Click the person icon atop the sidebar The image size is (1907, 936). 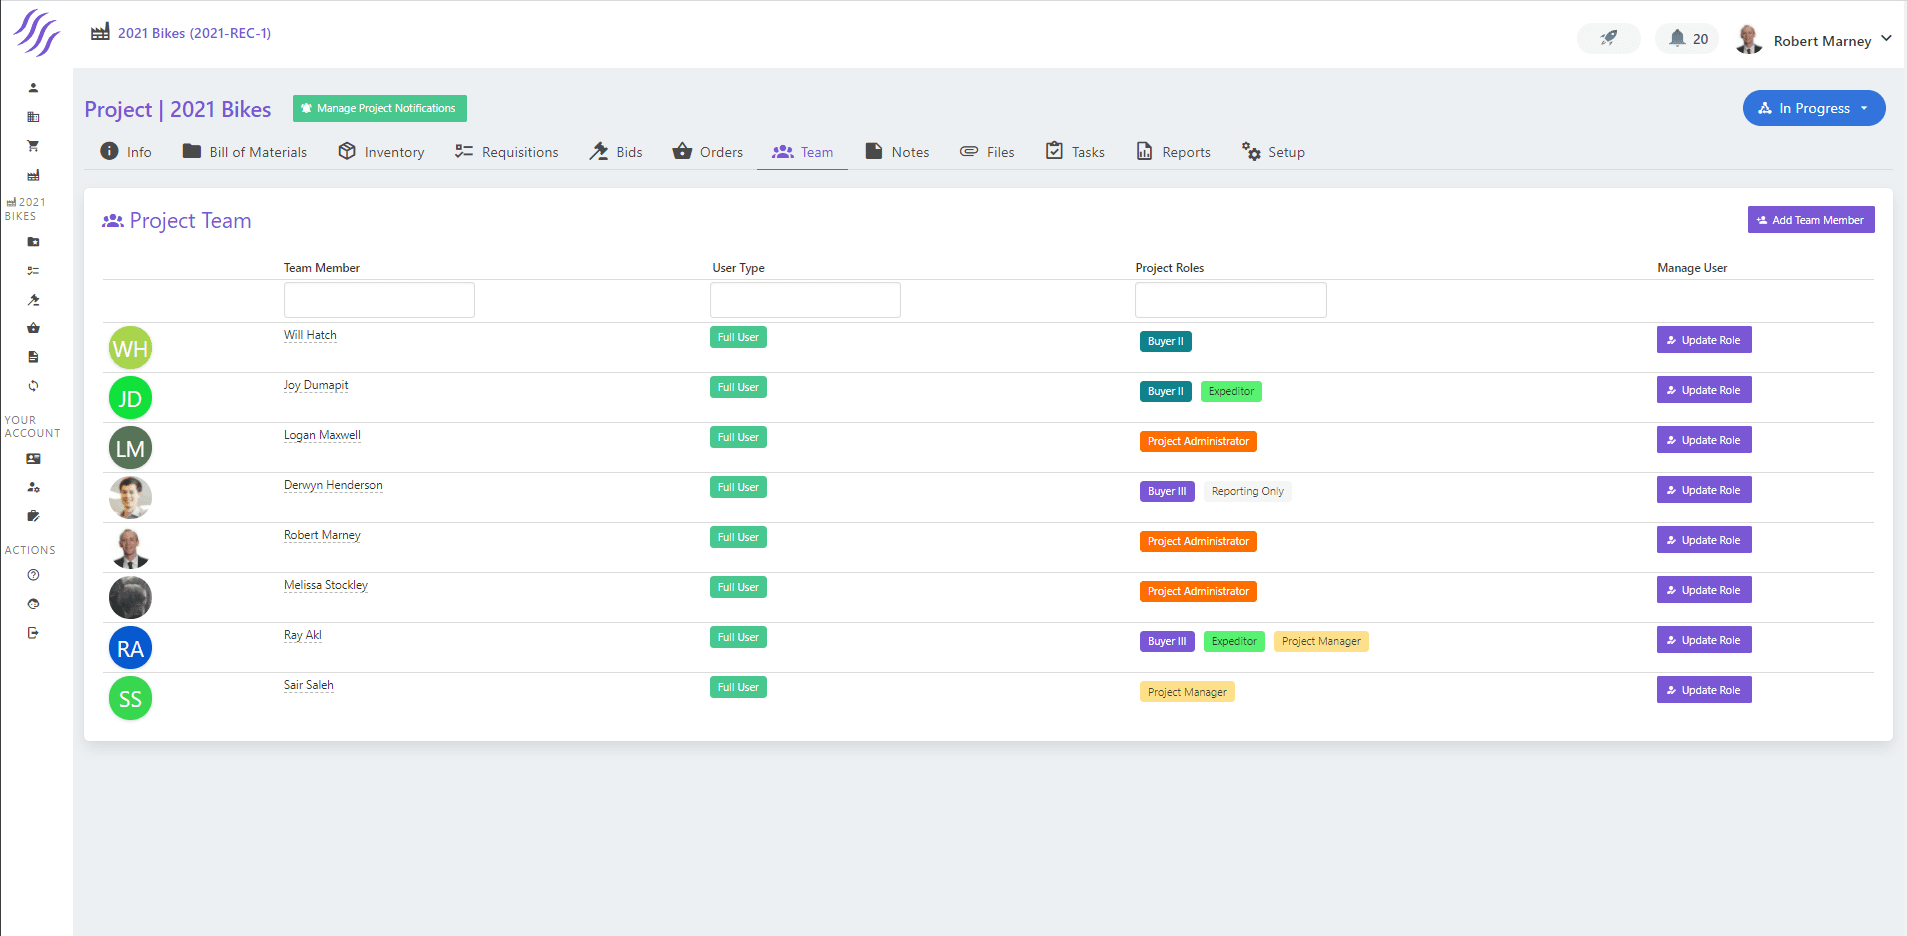pos(33,88)
